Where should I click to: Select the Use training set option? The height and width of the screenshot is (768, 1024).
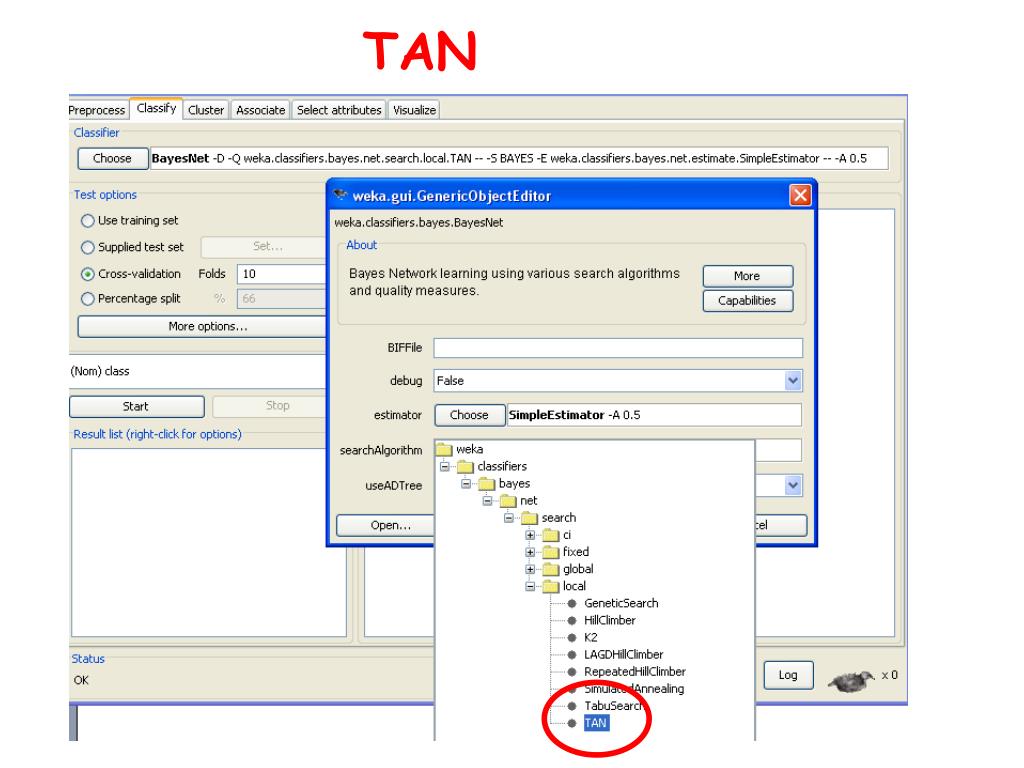point(88,221)
